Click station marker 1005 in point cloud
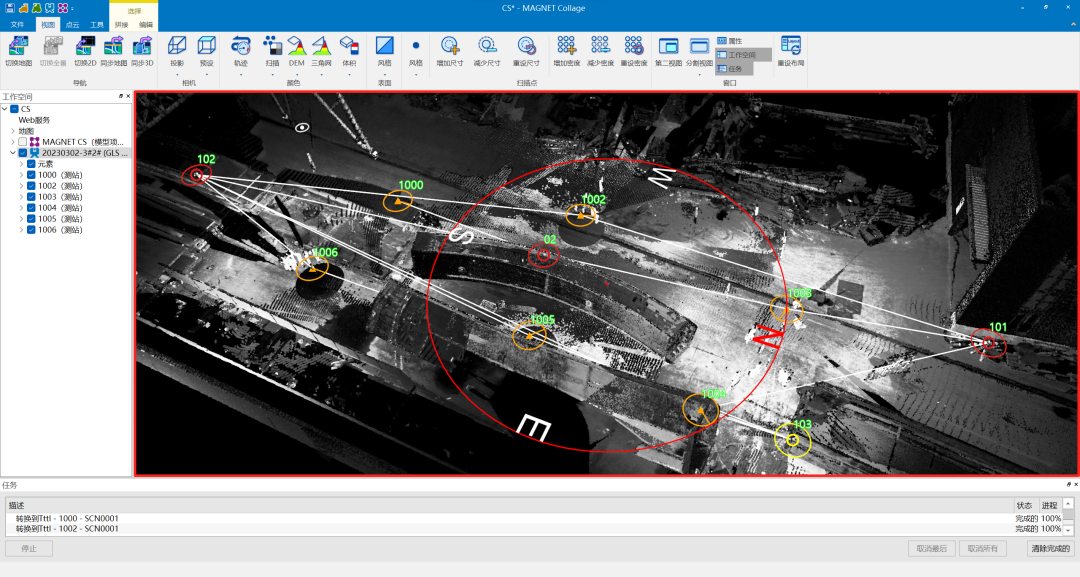The height and width of the screenshot is (577, 1080). click(x=529, y=336)
